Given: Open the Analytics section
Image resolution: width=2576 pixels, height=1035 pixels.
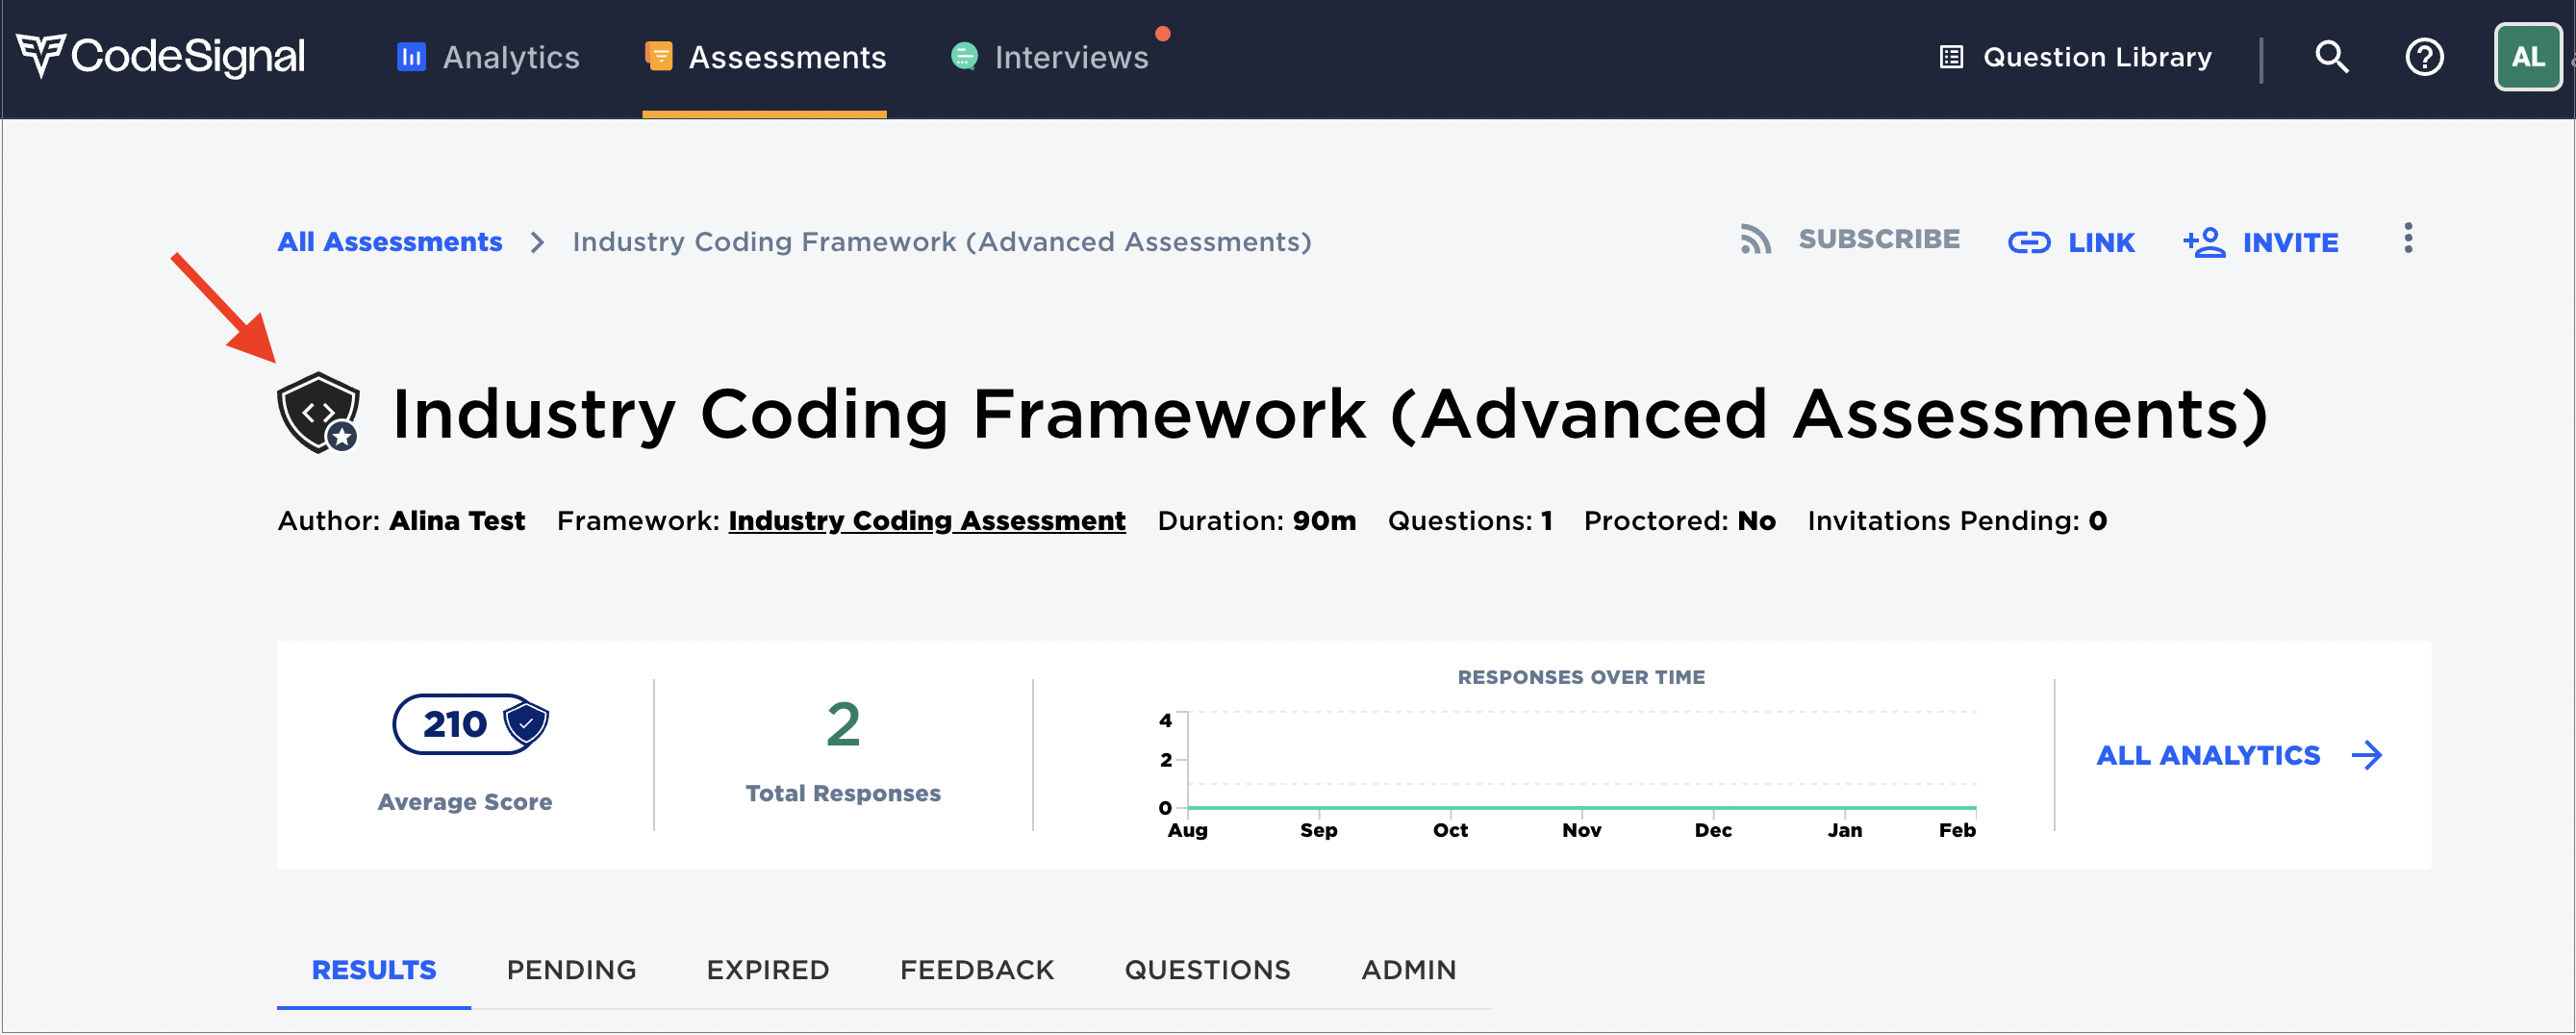Looking at the screenshot, I should [488, 57].
